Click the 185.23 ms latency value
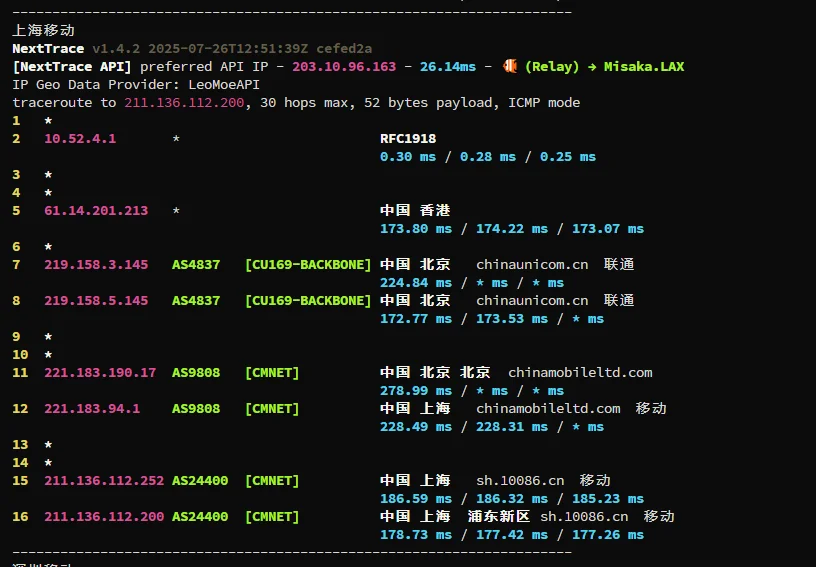 [608, 498]
